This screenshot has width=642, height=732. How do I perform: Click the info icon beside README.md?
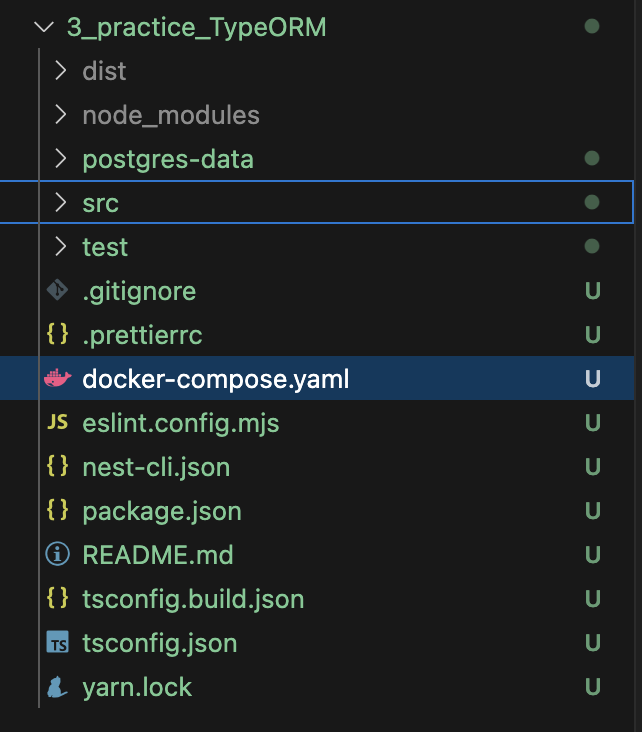coord(58,555)
